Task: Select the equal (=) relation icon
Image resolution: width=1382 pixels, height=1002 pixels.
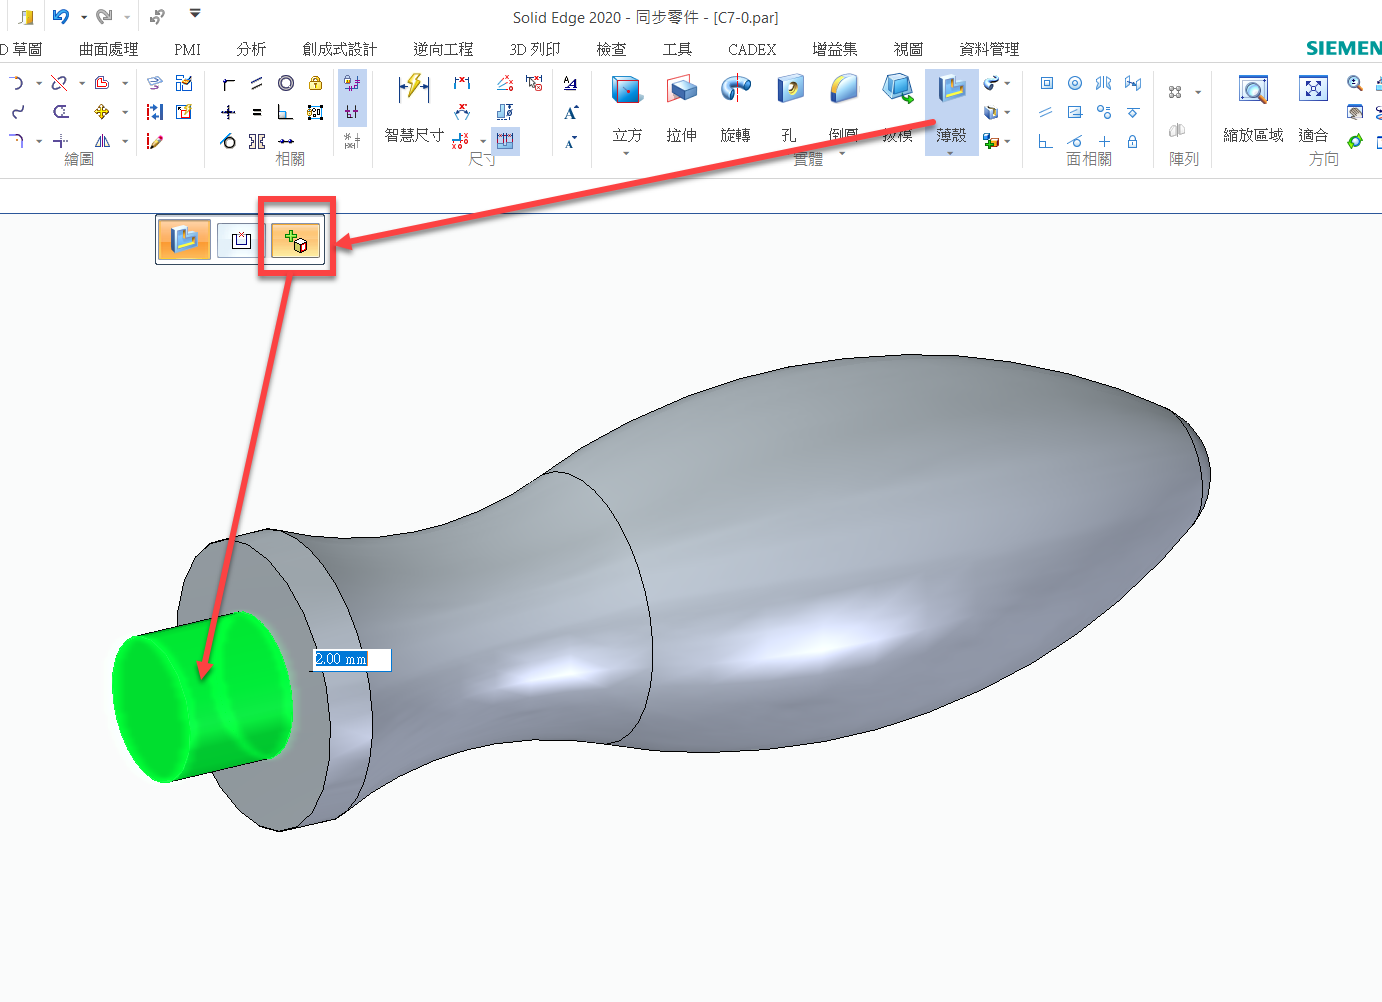Action: pos(257,112)
